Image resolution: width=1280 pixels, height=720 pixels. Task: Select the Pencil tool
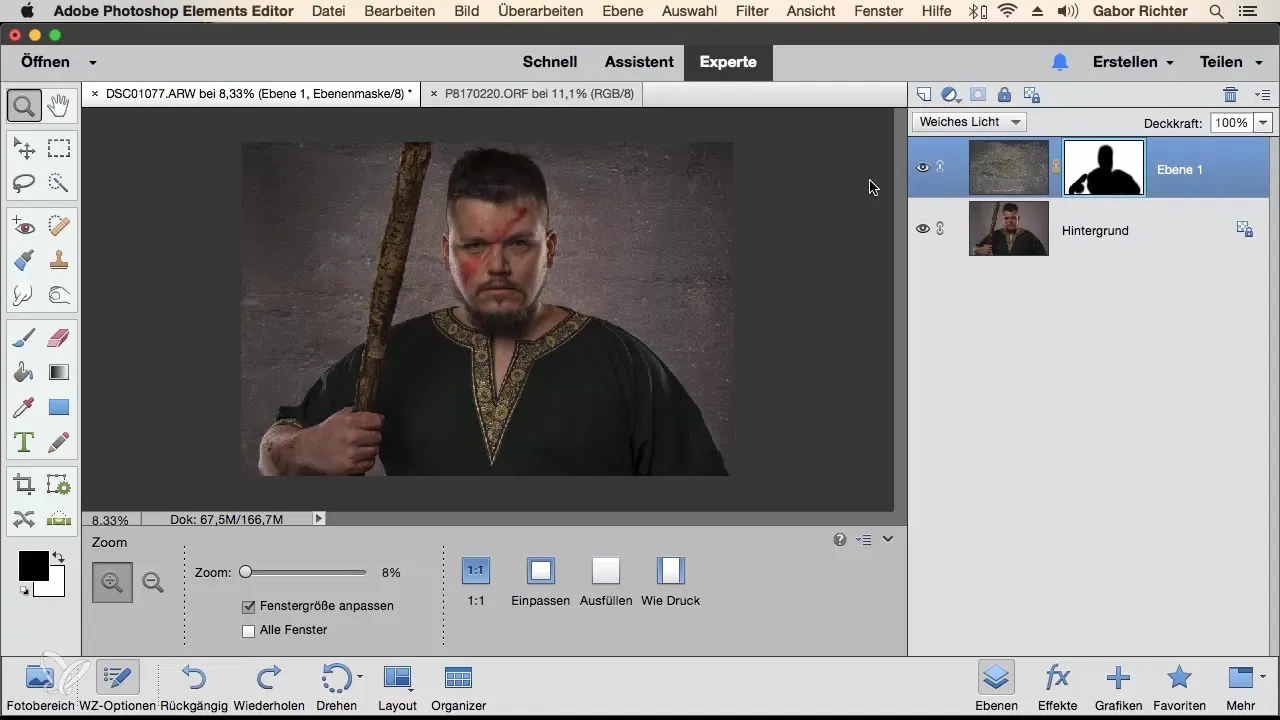point(59,441)
